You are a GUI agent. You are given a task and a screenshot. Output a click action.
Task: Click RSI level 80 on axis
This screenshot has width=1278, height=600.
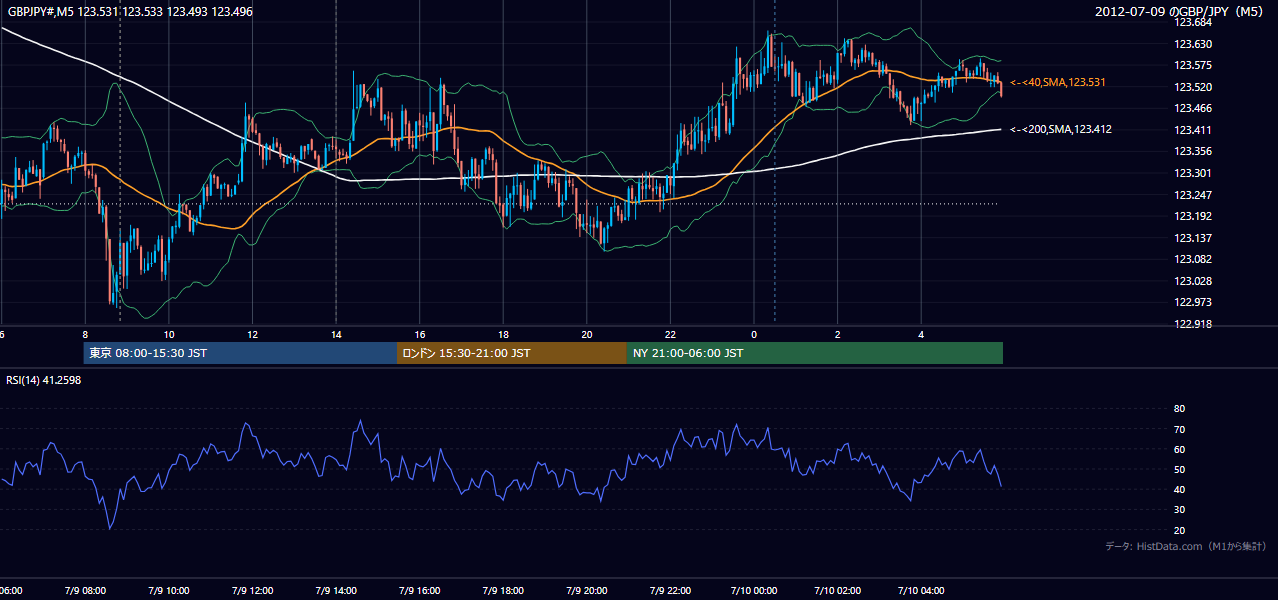tap(1180, 409)
